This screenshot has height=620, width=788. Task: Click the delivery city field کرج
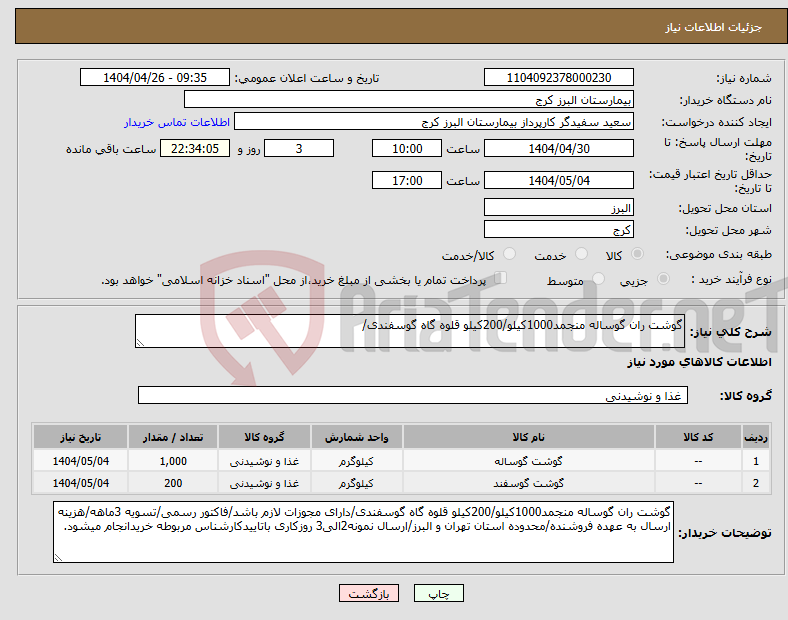pyautogui.click(x=558, y=229)
